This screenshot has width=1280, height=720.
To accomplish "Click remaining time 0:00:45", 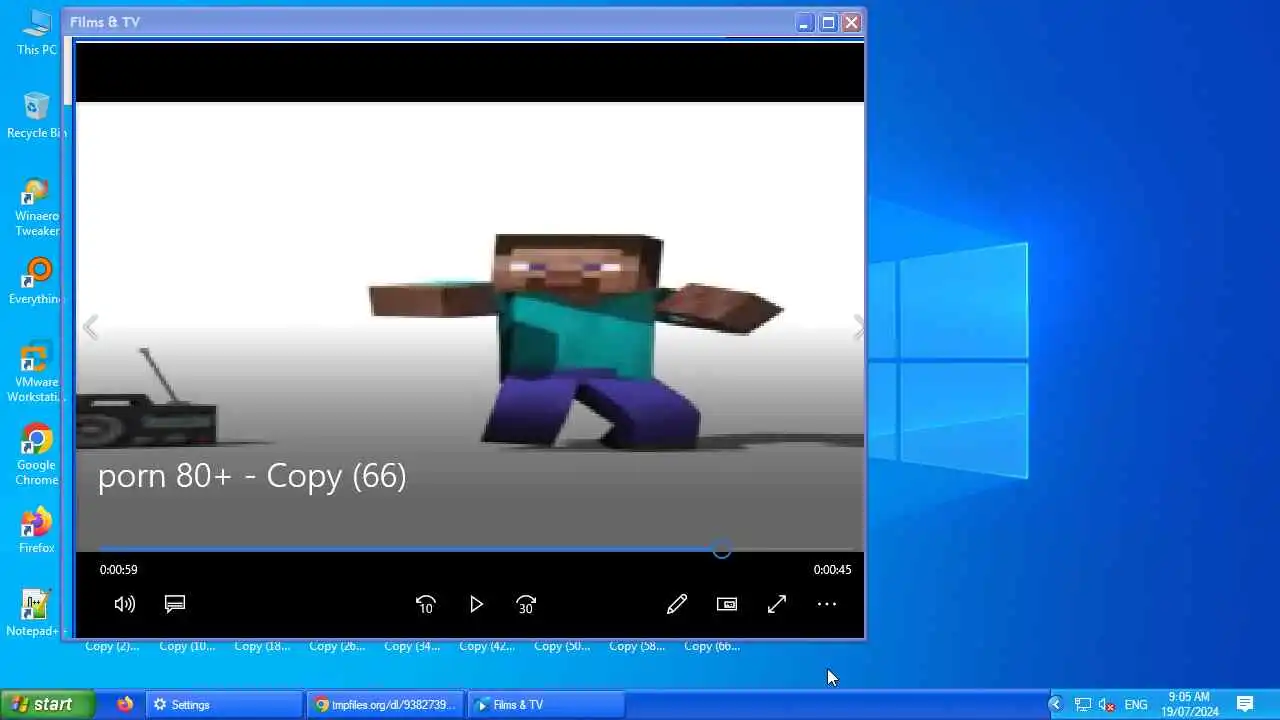I will point(832,570).
